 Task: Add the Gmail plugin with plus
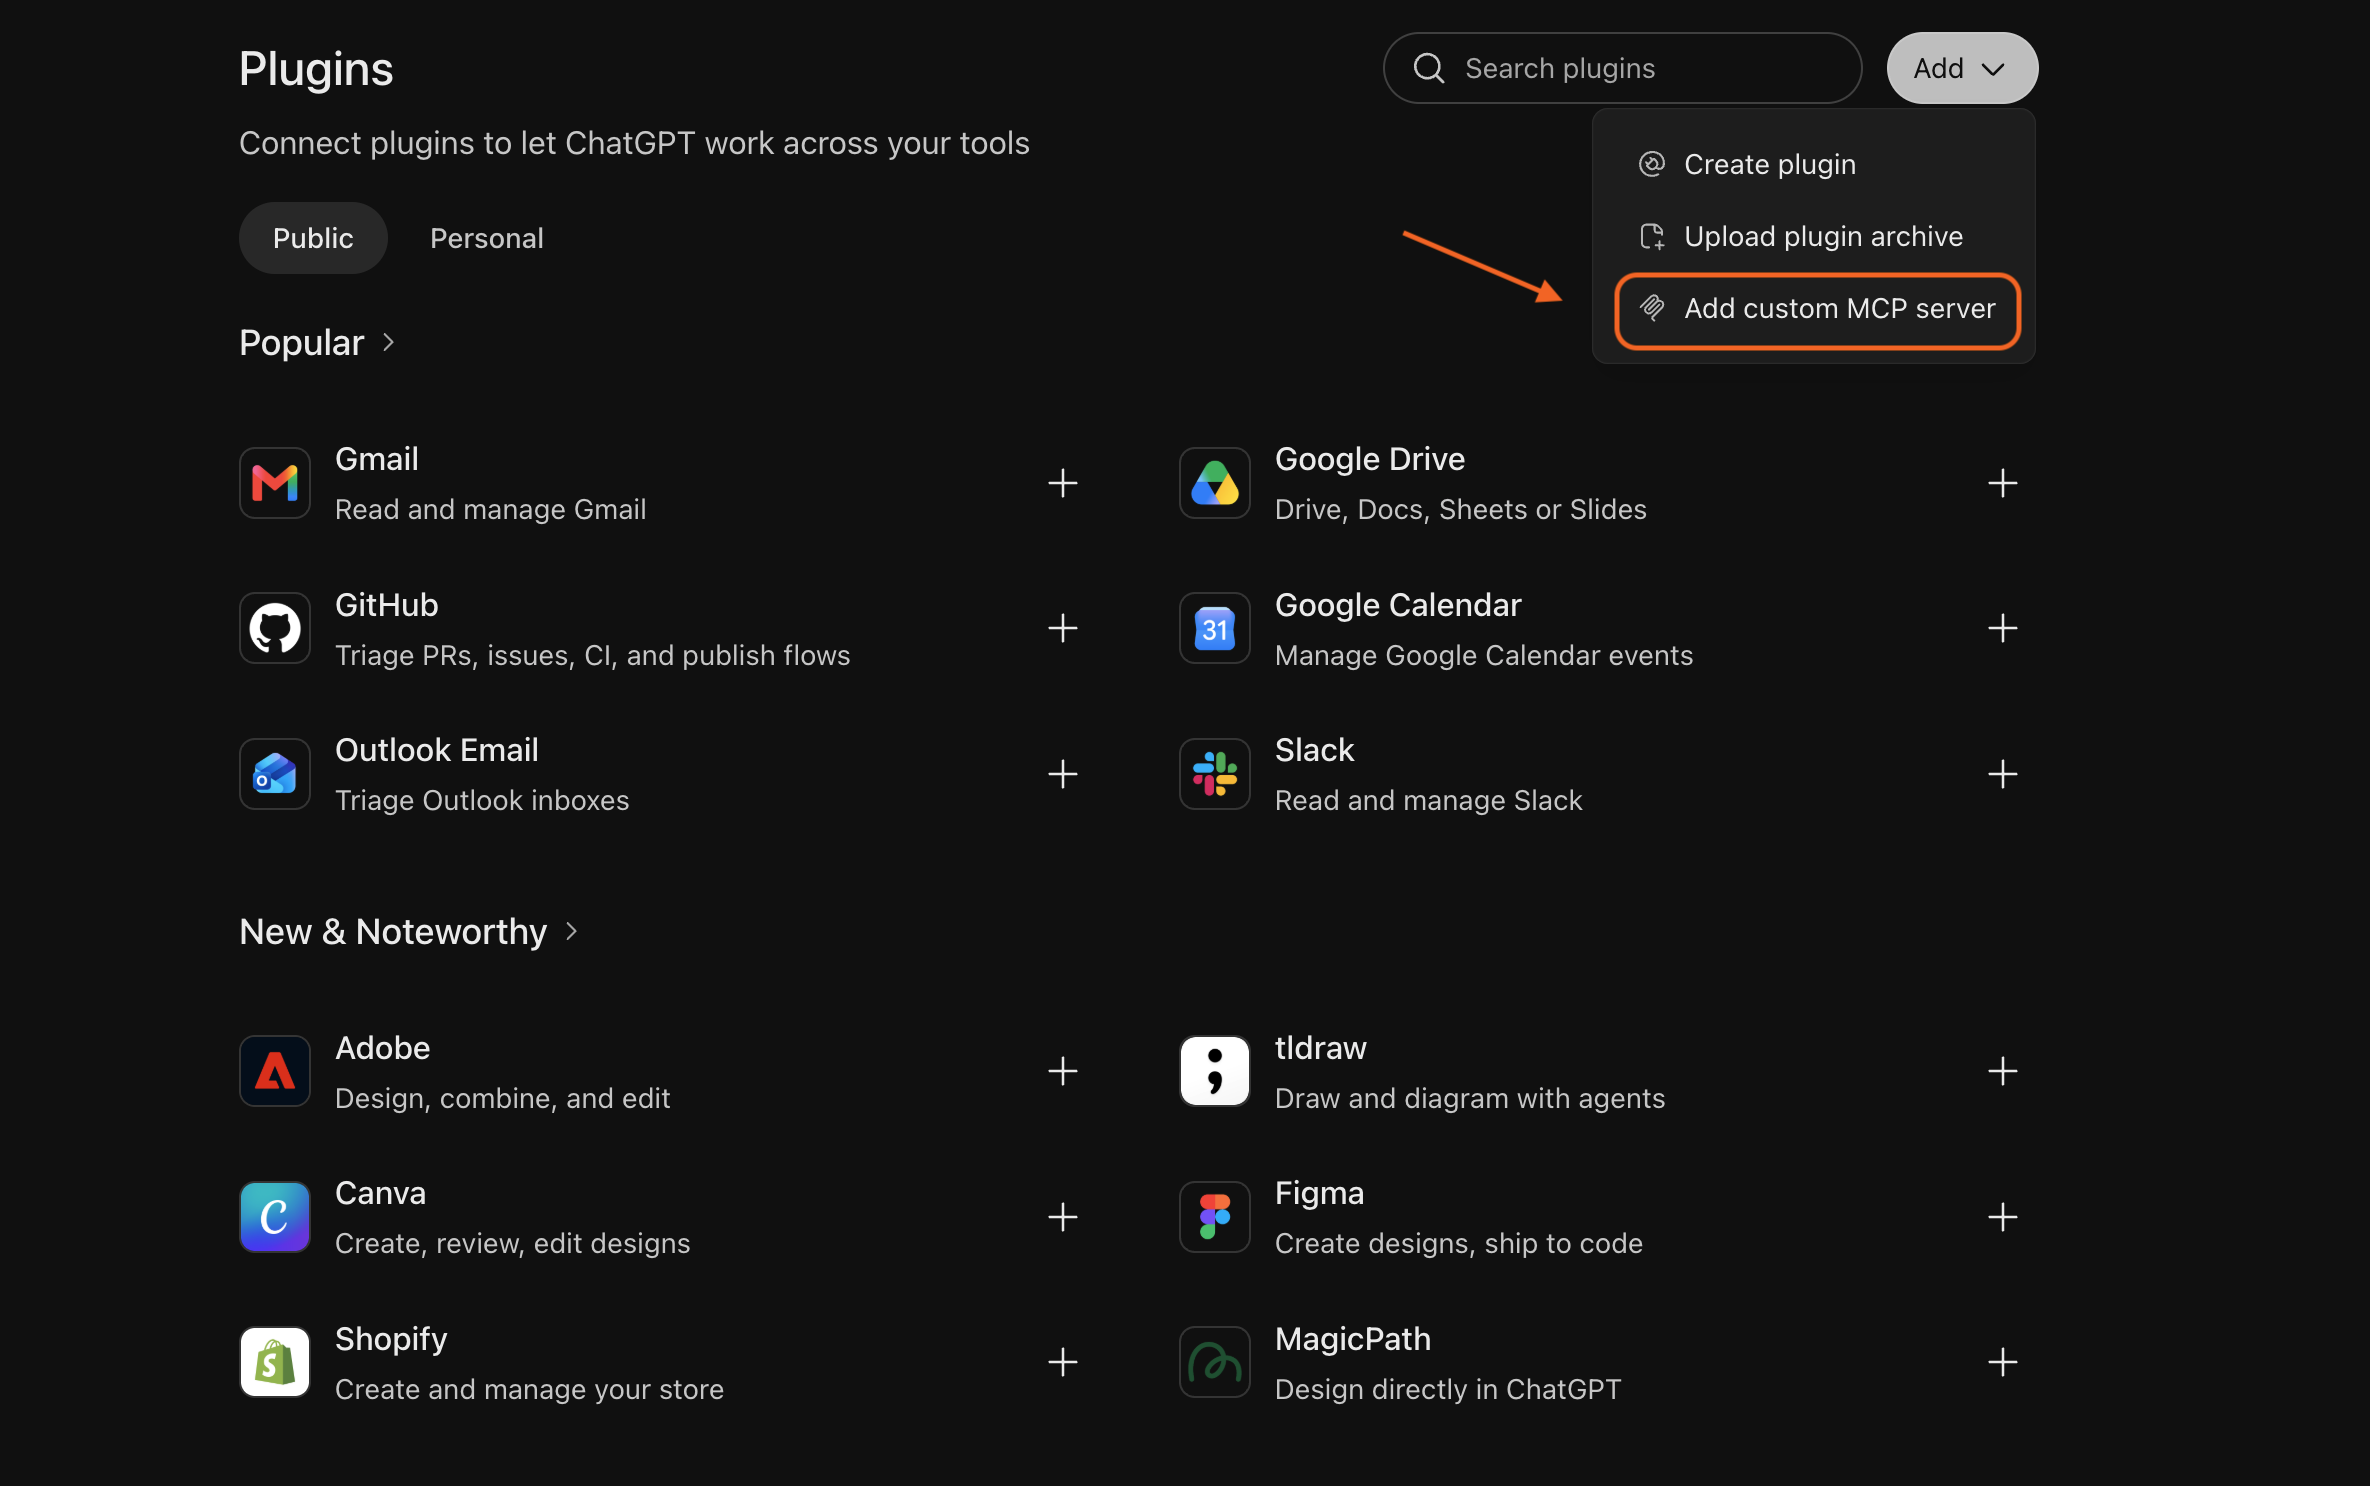1063,483
